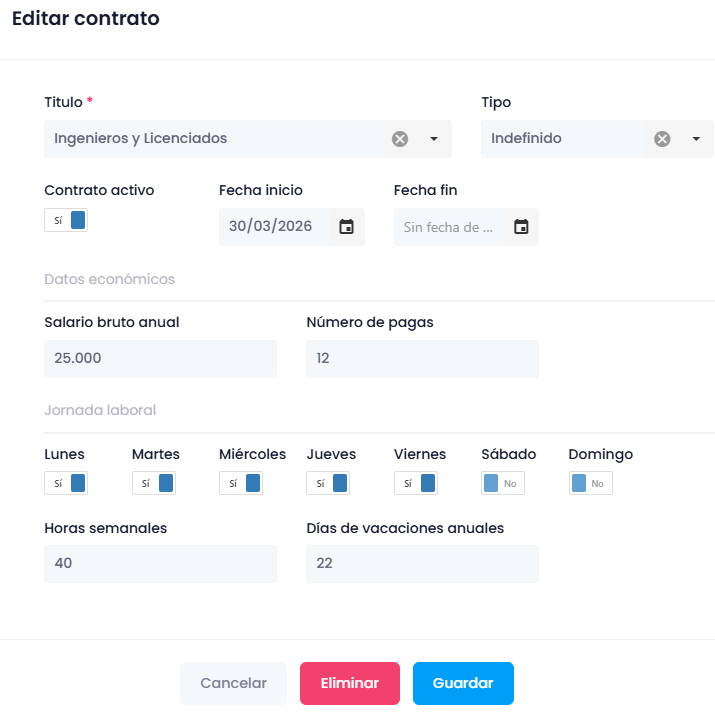Toggle the Miércoles workday switch
The height and width of the screenshot is (724, 715).
tap(241, 483)
